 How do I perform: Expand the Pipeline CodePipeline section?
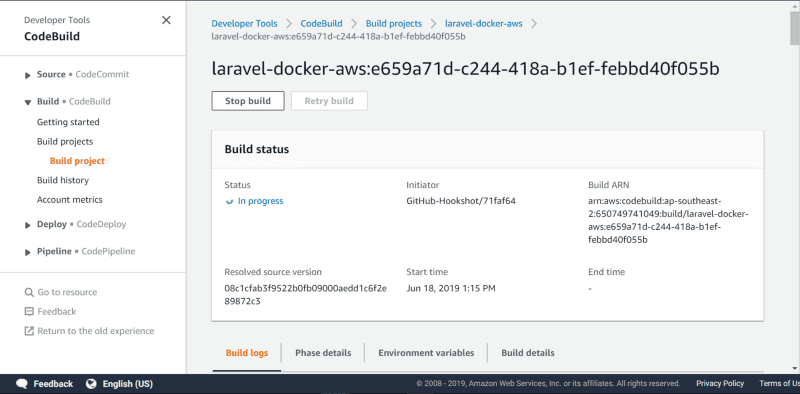28,252
